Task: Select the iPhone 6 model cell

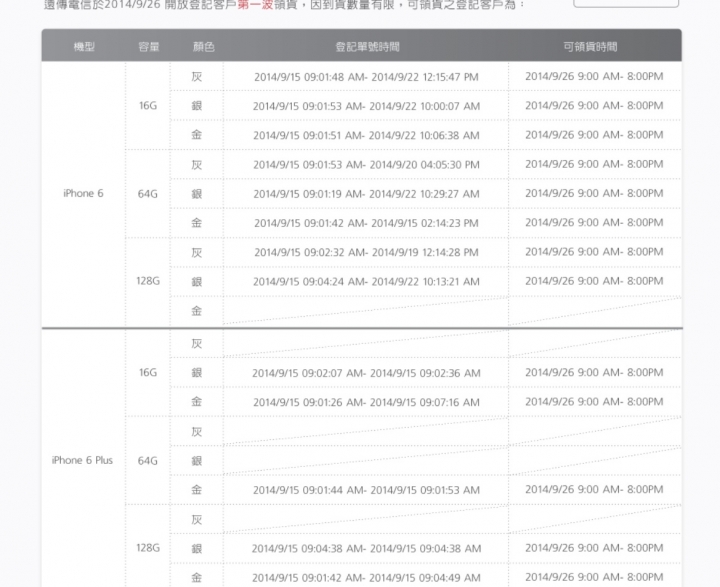Action: 83,193
